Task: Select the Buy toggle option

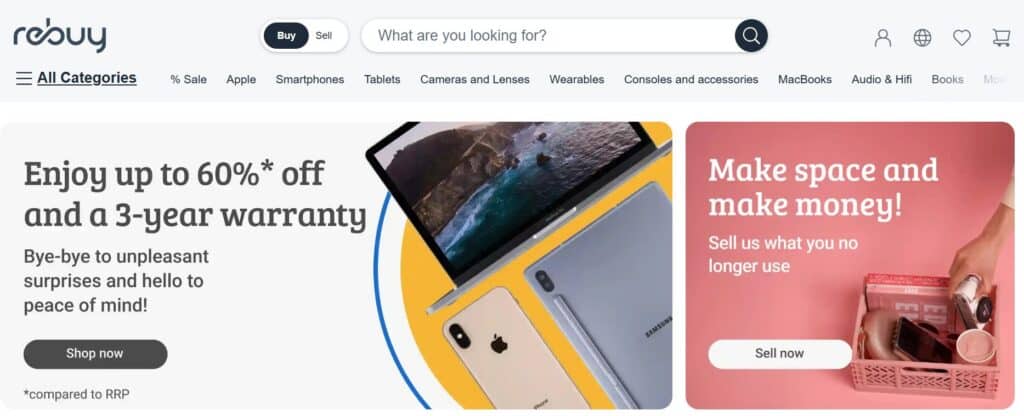Action: tap(286, 36)
